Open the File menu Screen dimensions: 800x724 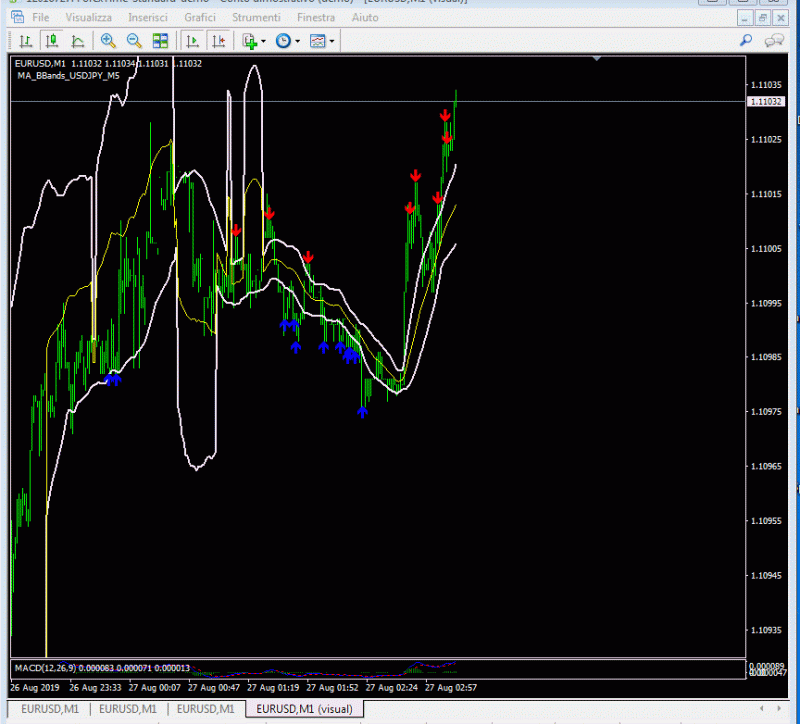(40, 17)
